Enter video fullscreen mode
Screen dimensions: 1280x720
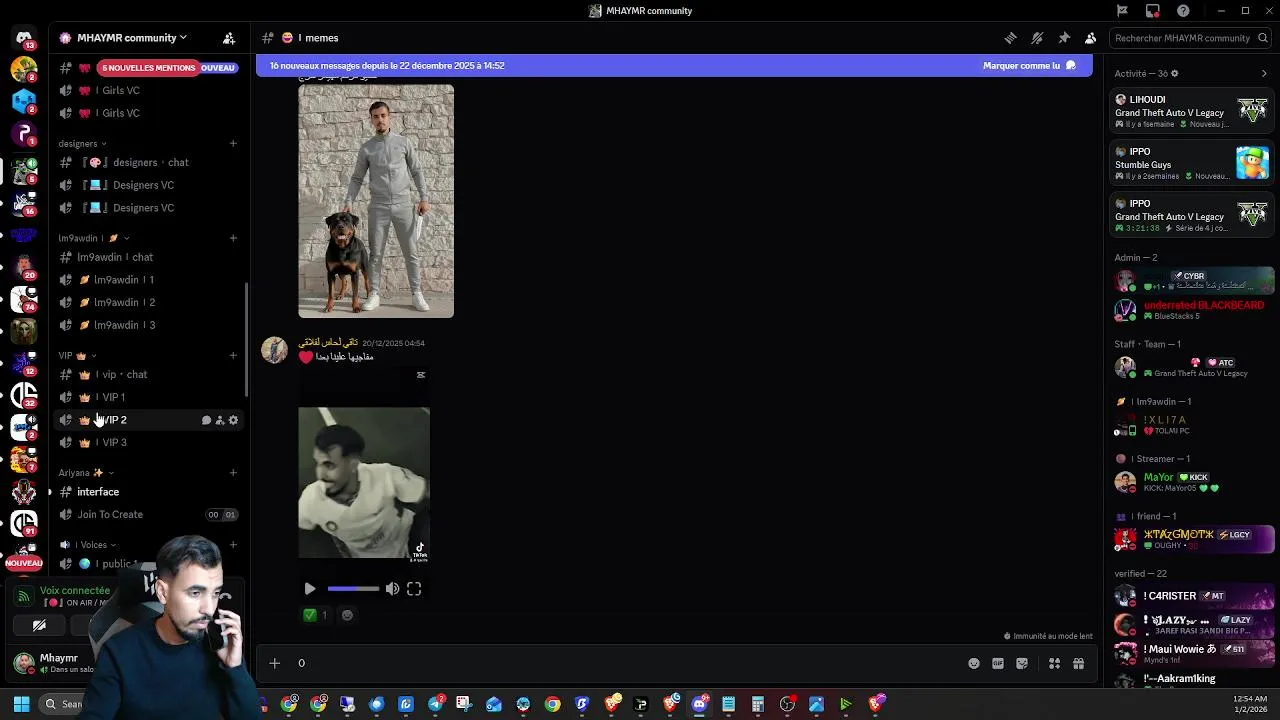414,589
